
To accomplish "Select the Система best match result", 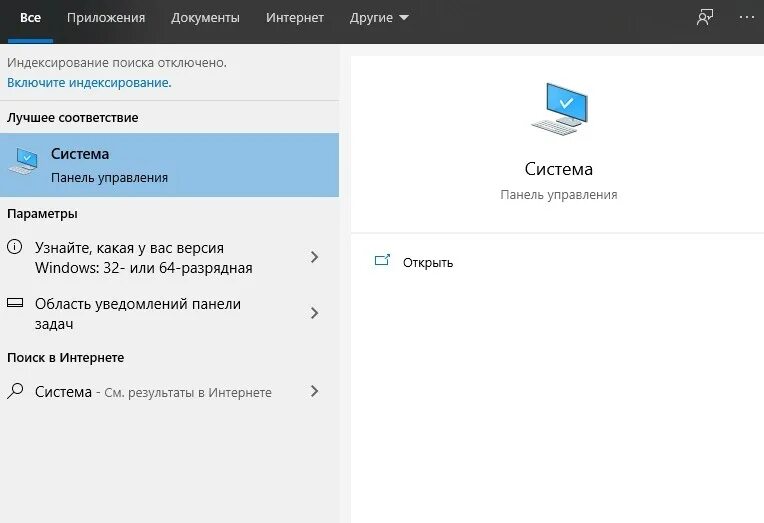I will [x=170, y=165].
